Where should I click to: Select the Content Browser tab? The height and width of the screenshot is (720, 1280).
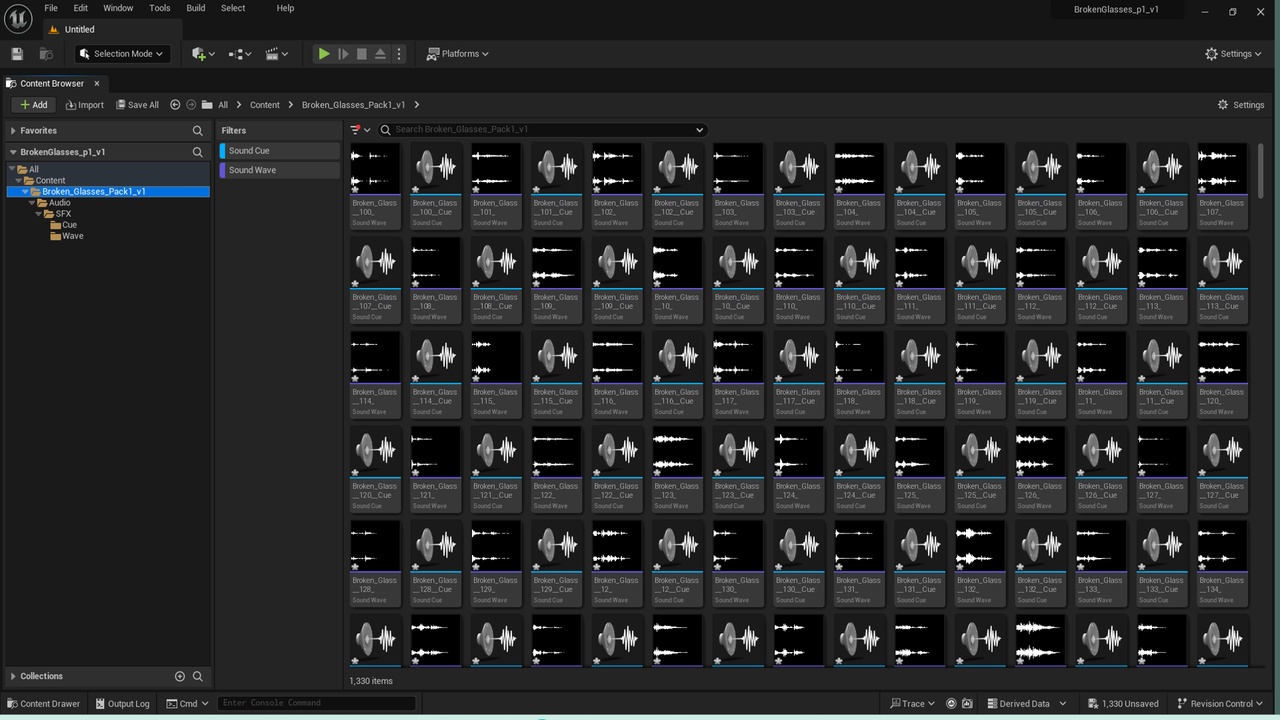(x=52, y=84)
